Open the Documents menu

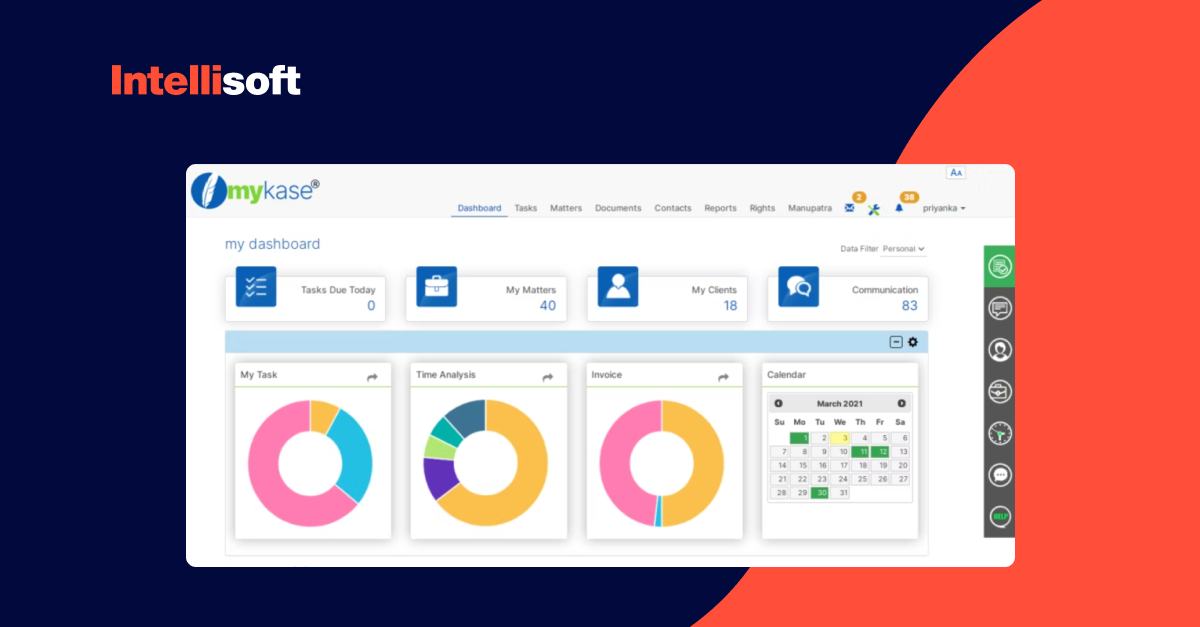tap(618, 208)
